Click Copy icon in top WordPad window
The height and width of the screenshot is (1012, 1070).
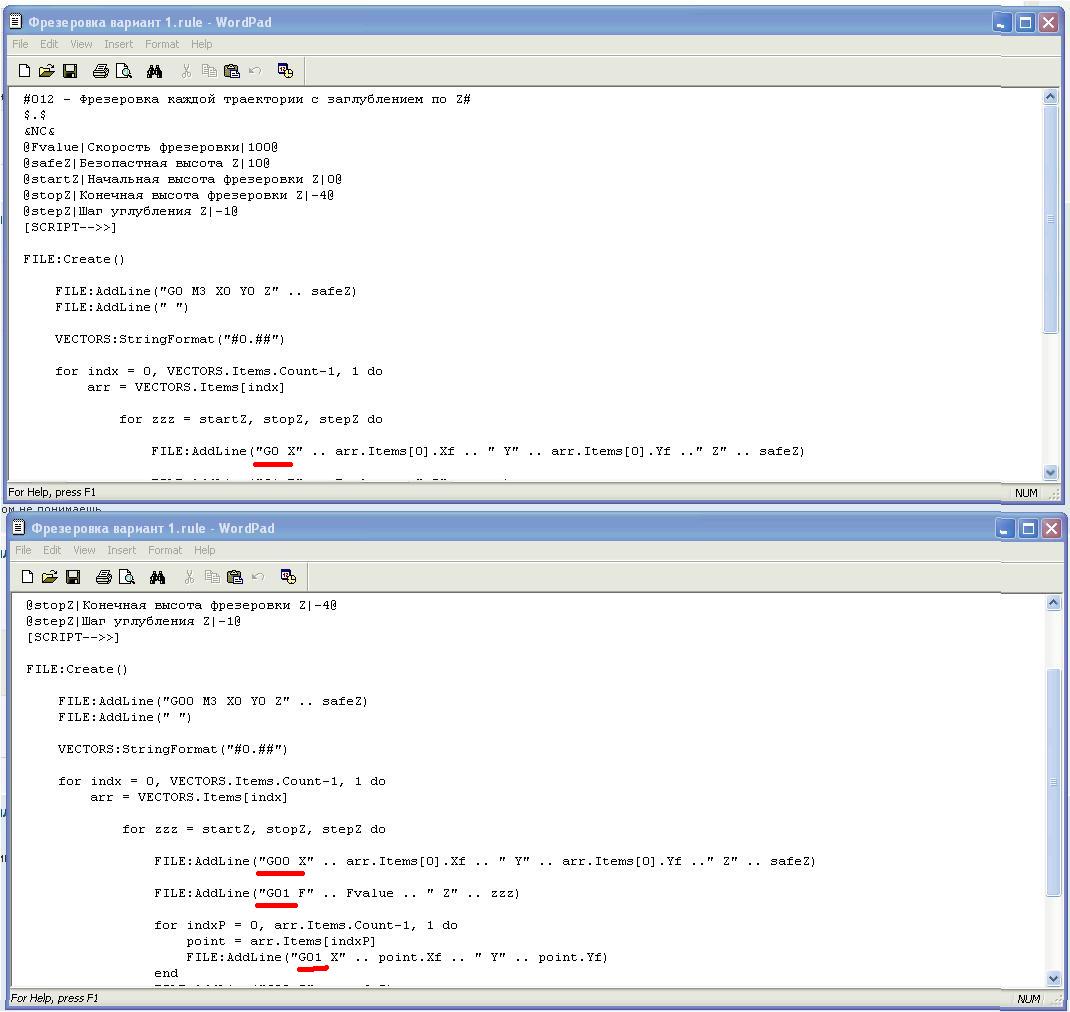point(209,71)
